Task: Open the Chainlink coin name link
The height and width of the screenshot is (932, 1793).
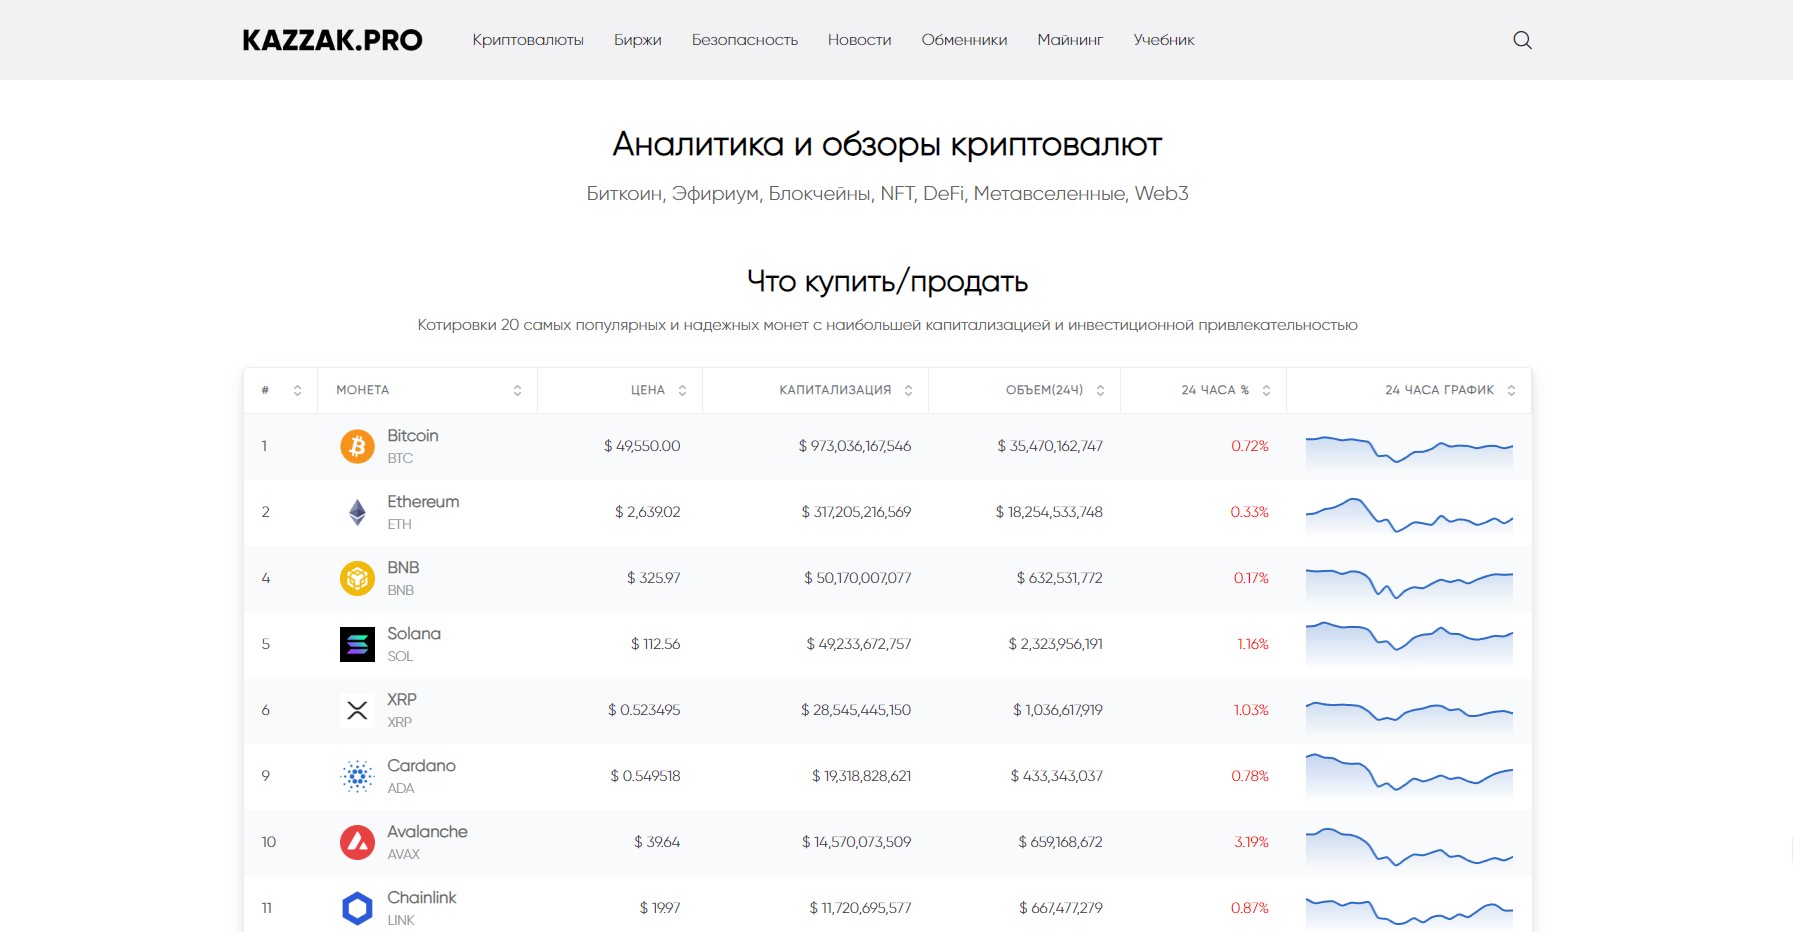Action: [x=421, y=898]
